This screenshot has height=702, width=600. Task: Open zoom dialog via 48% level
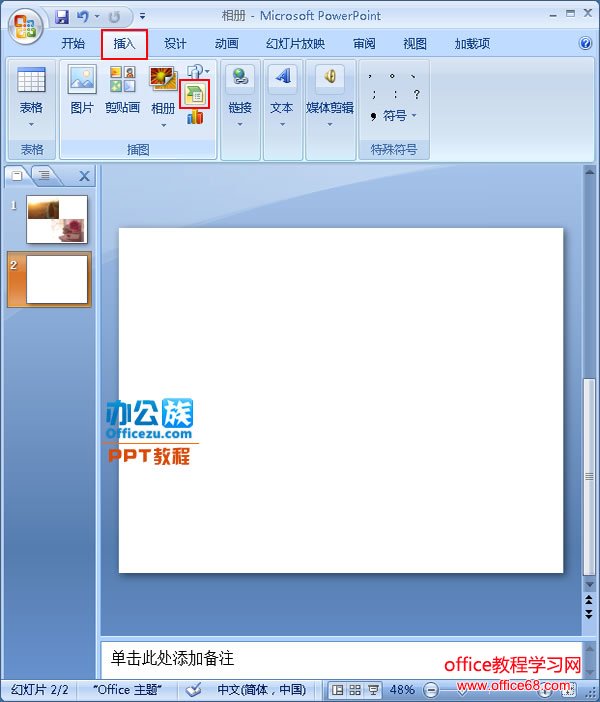(x=401, y=690)
